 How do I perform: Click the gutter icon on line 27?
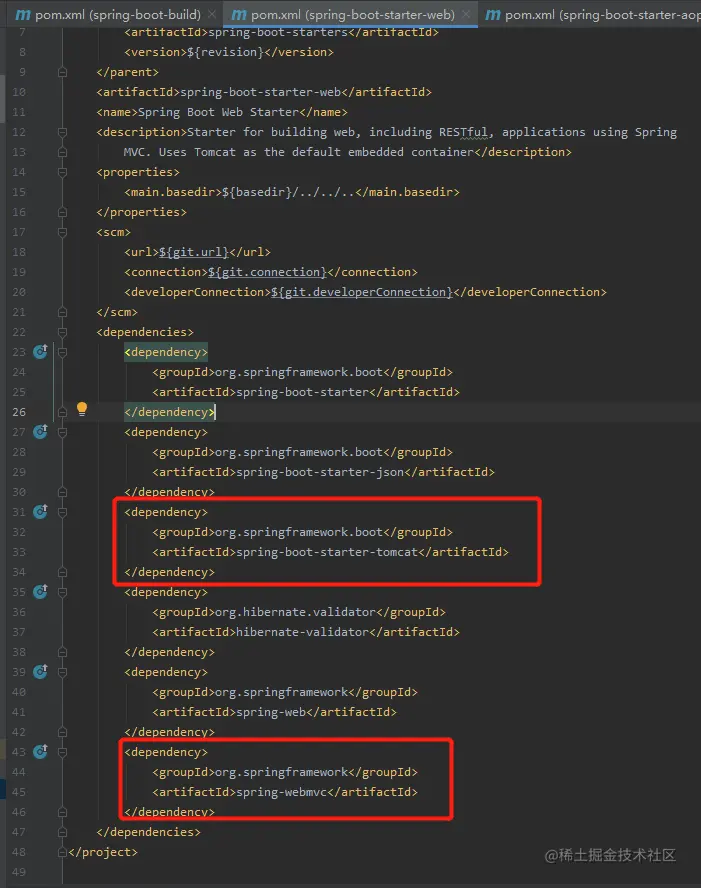click(40, 432)
